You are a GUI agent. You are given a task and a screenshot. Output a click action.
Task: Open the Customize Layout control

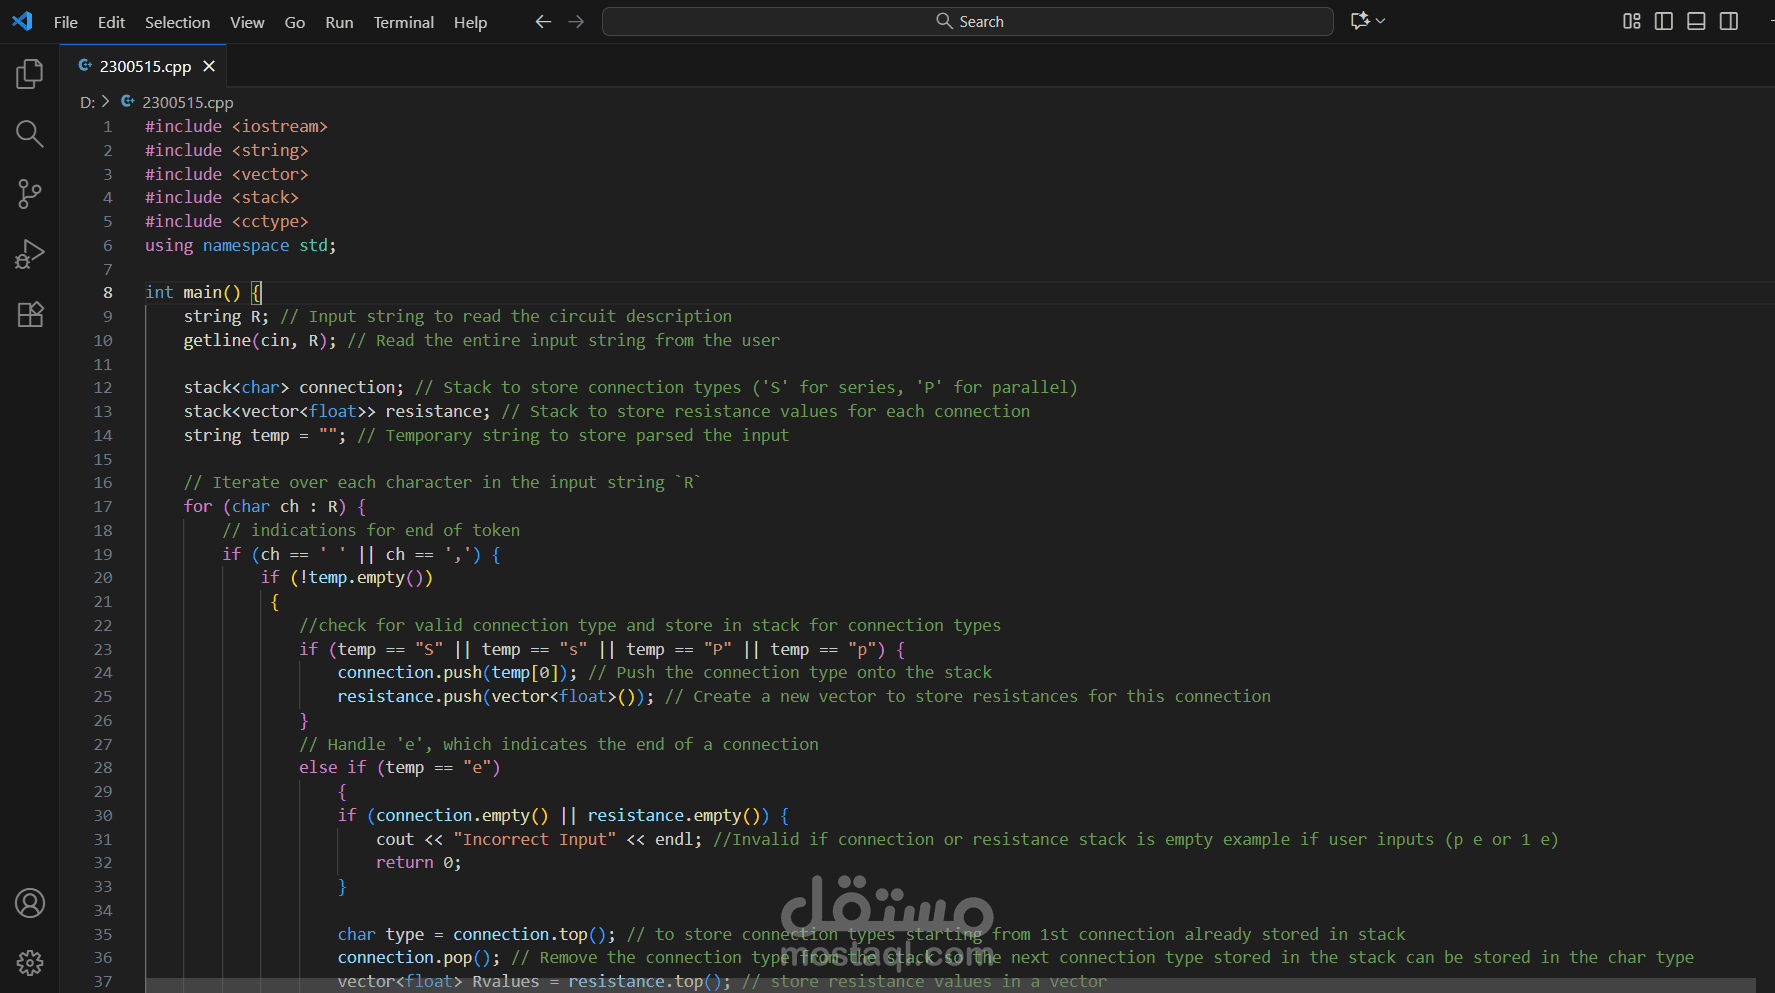click(1632, 21)
